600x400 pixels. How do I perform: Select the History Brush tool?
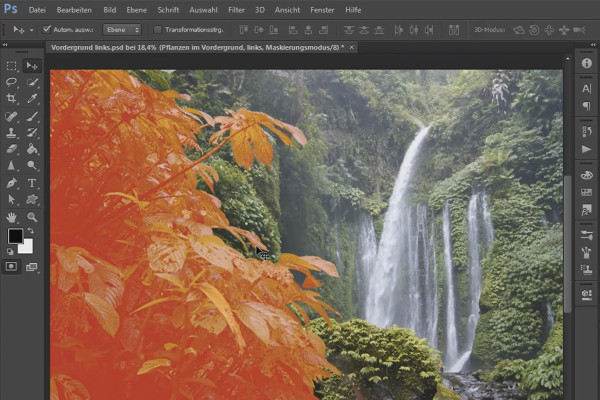click(x=32, y=132)
